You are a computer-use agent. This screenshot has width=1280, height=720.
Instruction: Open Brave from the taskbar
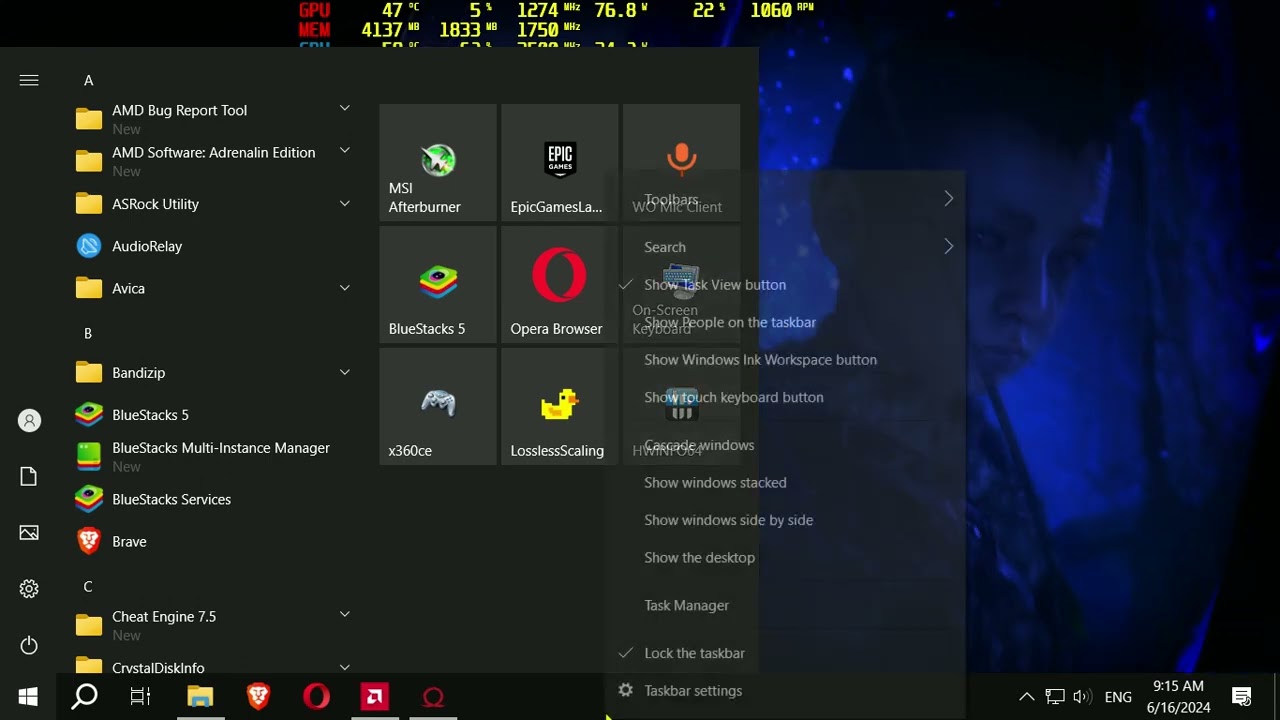pos(258,697)
